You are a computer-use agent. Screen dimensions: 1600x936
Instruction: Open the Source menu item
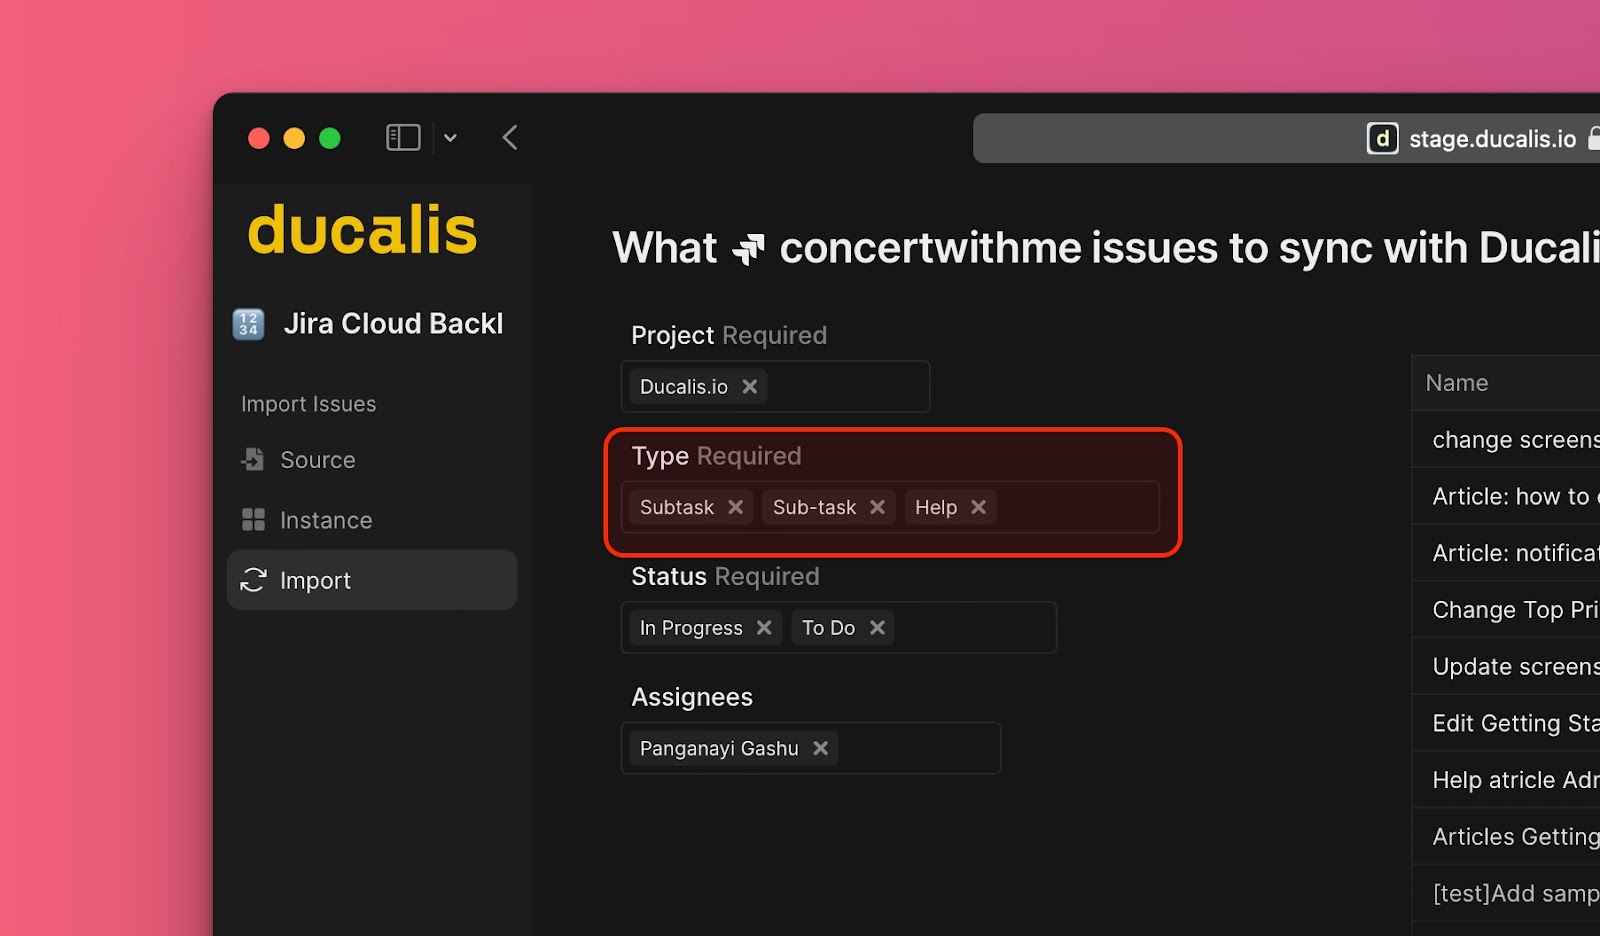(x=372, y=460)
